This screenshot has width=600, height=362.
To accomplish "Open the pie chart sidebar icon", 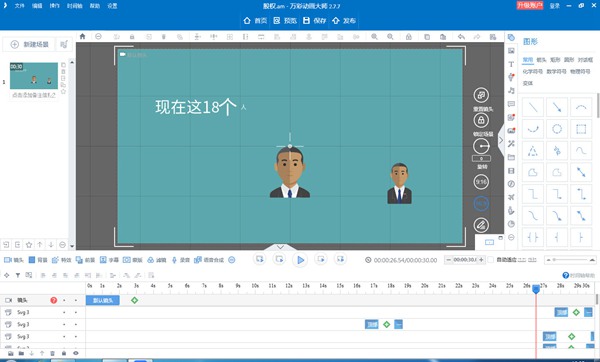I will click(x=511, y=224).
